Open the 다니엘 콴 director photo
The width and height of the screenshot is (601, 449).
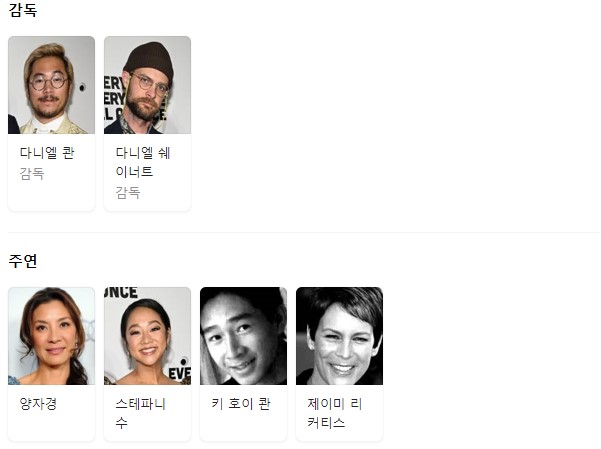(51, 85)
